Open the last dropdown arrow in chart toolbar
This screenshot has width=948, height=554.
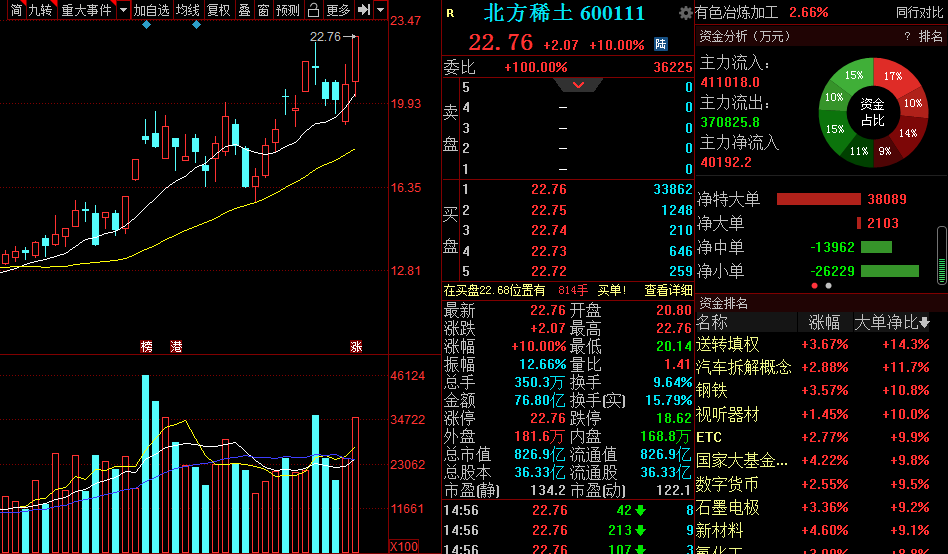[380, 10]
